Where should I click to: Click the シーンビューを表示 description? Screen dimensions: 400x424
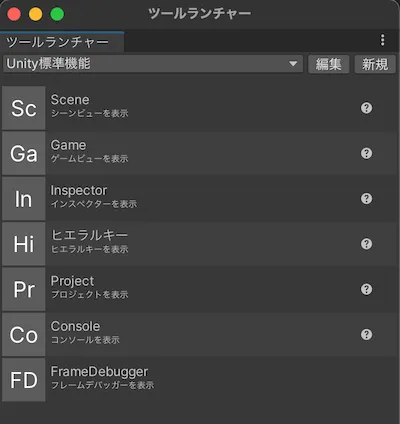[x=89, y=113]
